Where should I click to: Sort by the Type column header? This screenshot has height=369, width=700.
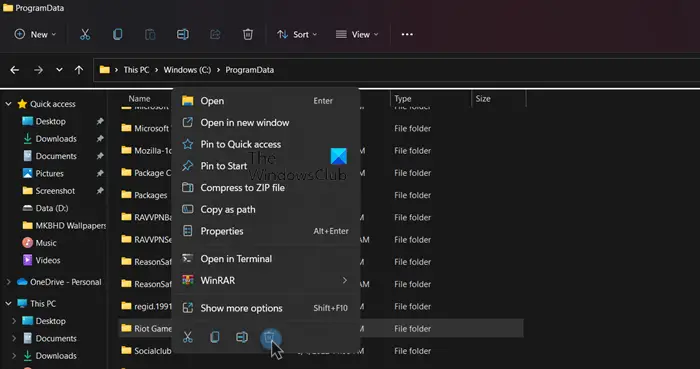click(402, 99)
